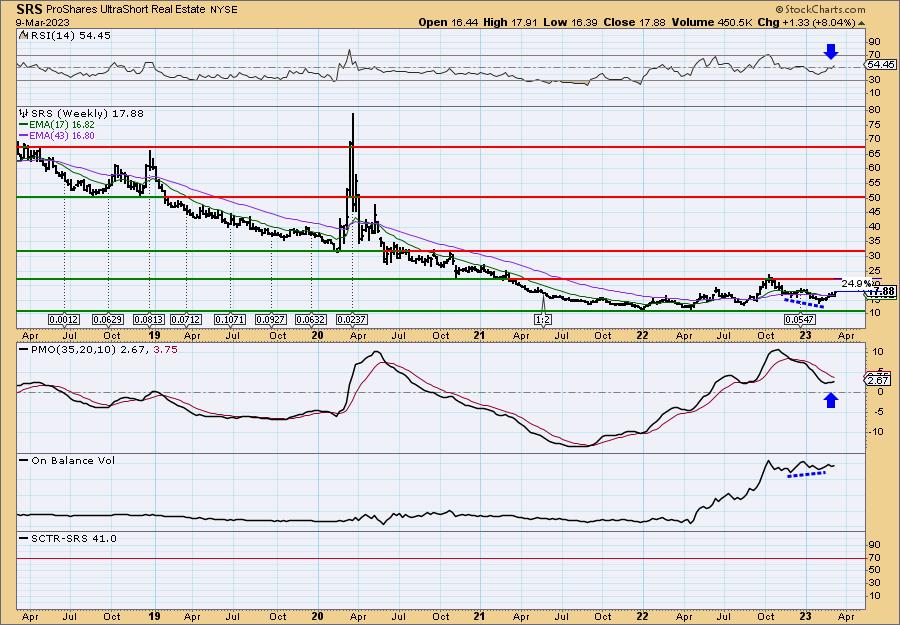Click the small triangle after Chg percentage
Viewport: 900px width, 625px height.
[x=861, y=23]
